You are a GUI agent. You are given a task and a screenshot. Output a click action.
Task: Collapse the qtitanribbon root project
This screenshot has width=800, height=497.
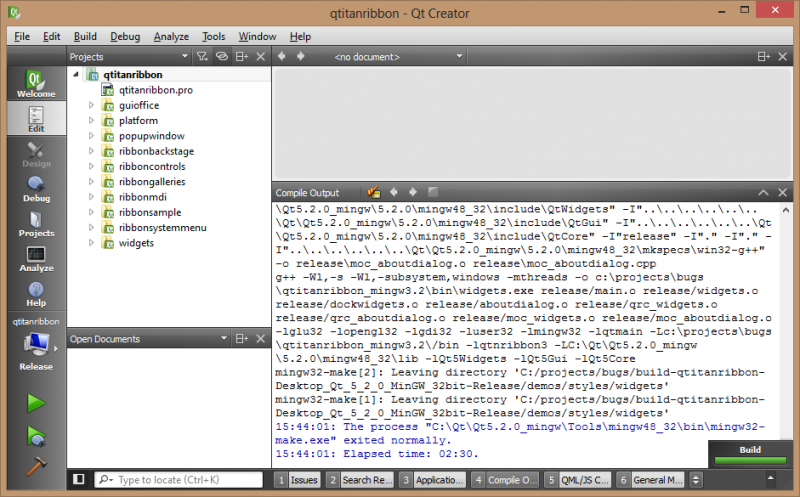pyautogui.click(x=77, y=75)
